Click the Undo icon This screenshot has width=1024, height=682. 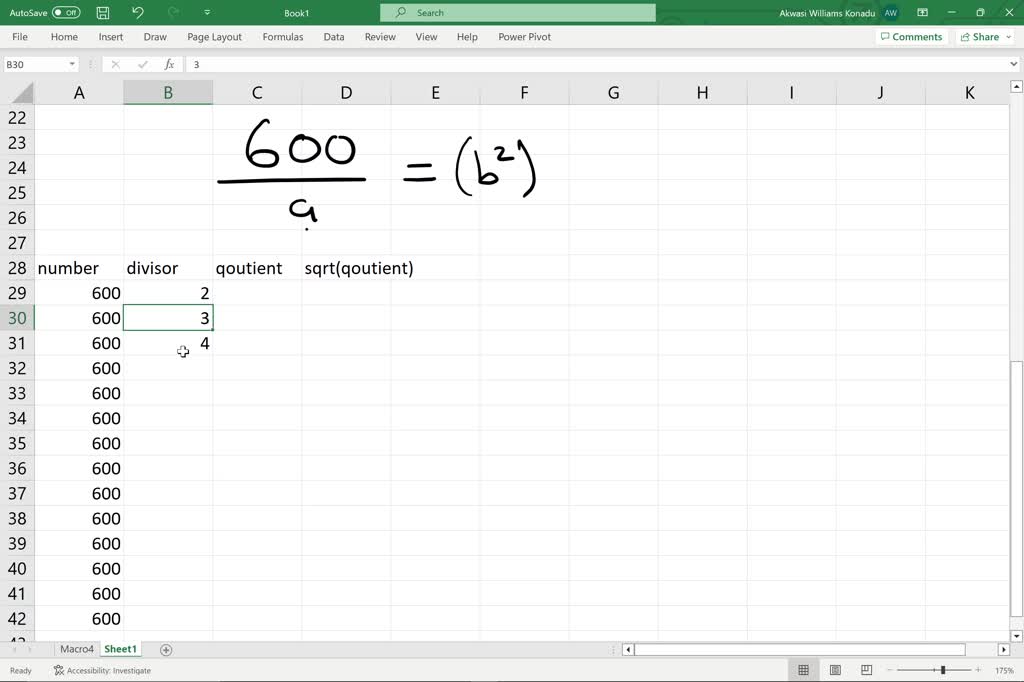(137, 13)
